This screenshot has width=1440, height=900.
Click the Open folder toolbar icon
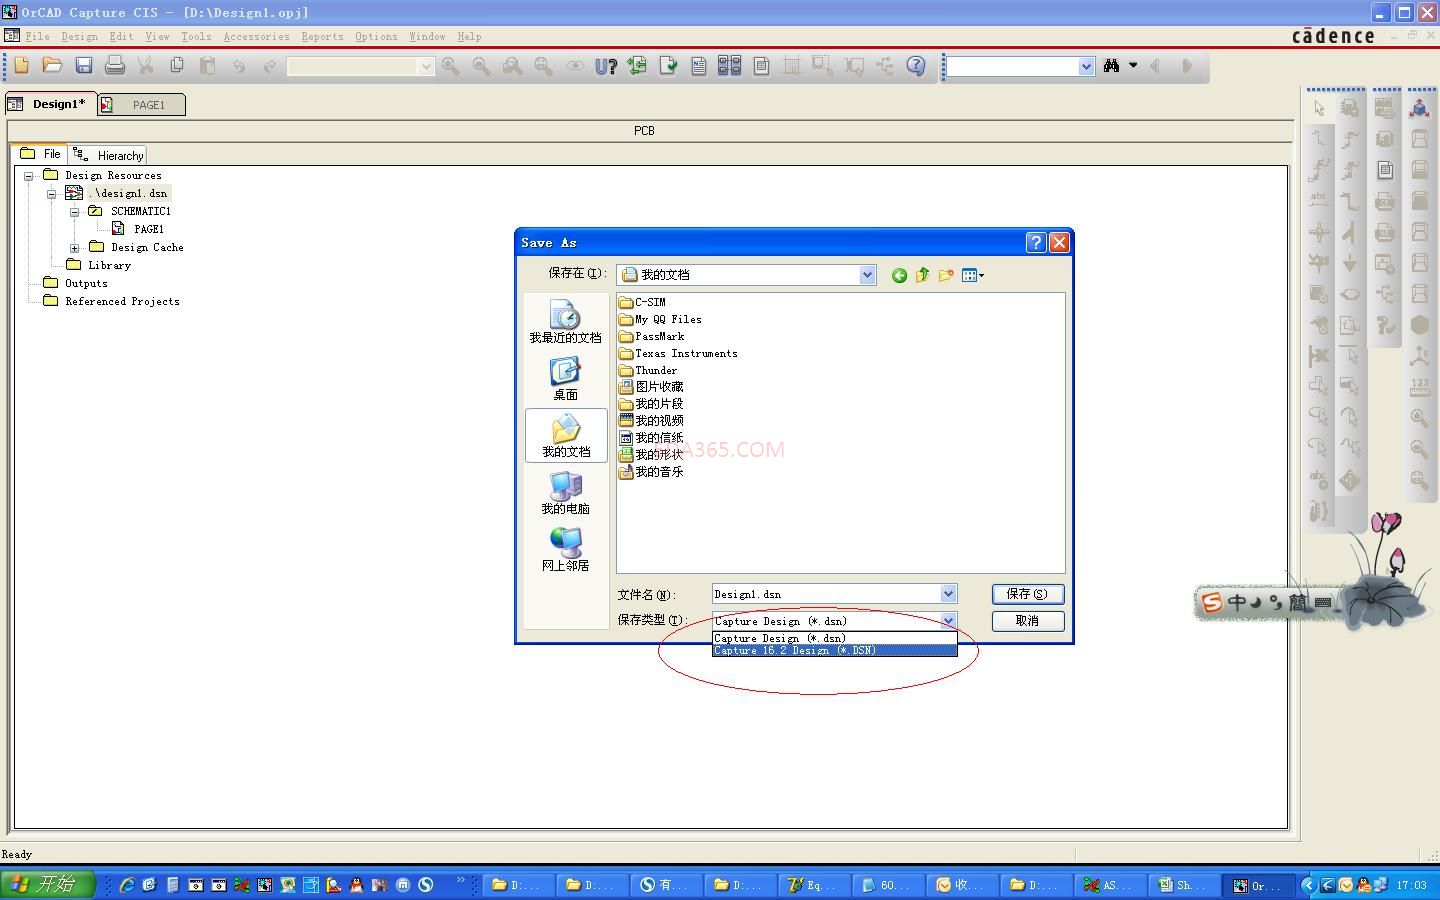click(x=52, y=66)
